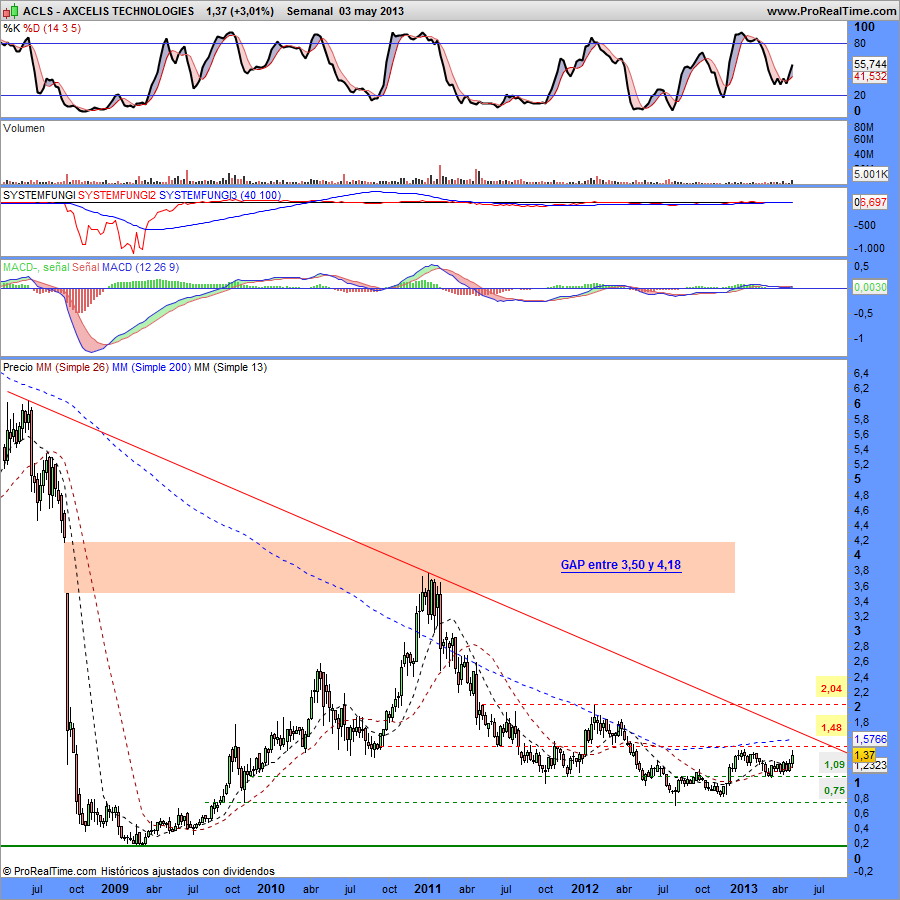Select the MM (Simple 200) moving average label

(152, 367)
